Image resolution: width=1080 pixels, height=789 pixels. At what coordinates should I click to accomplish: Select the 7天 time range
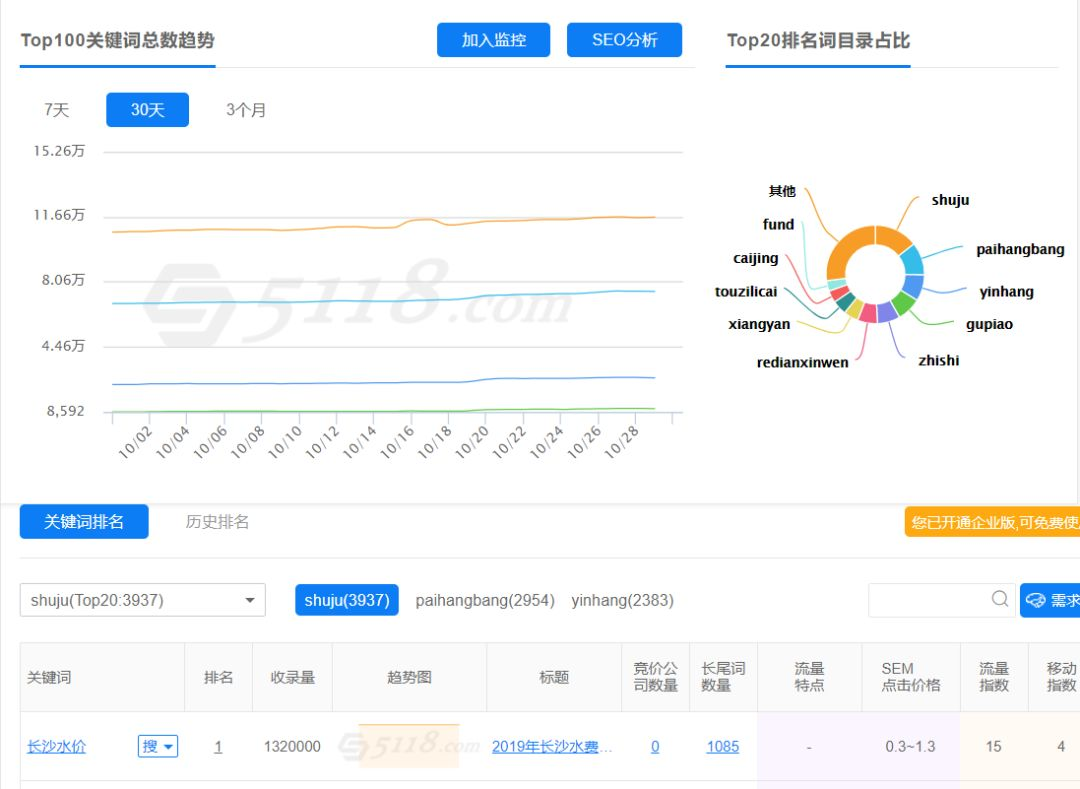[57, 110]
